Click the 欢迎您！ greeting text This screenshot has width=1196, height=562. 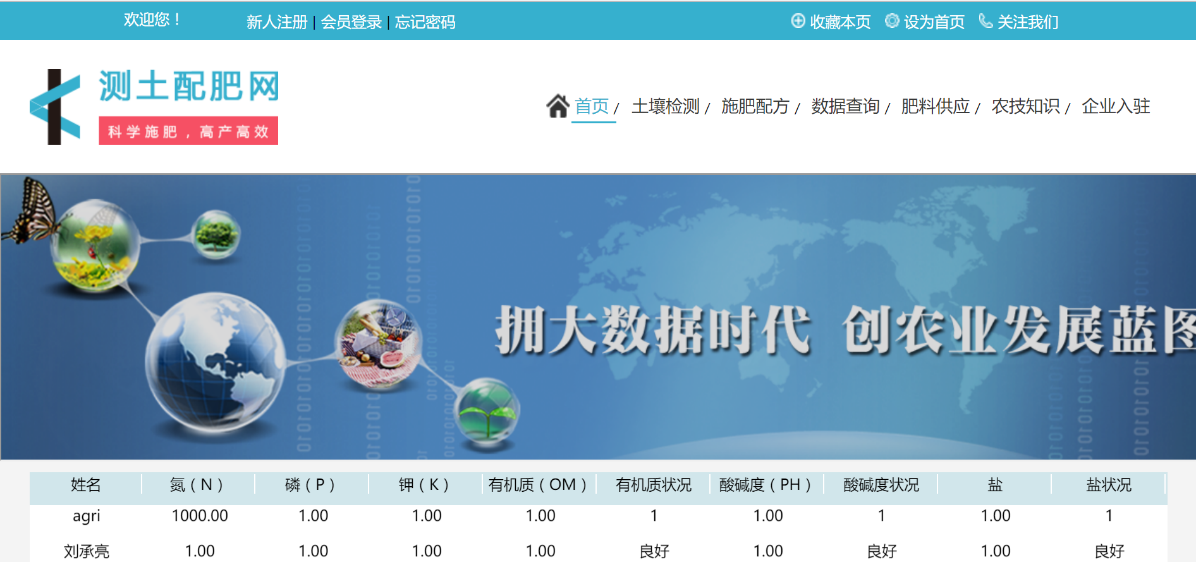click(153, 20)
